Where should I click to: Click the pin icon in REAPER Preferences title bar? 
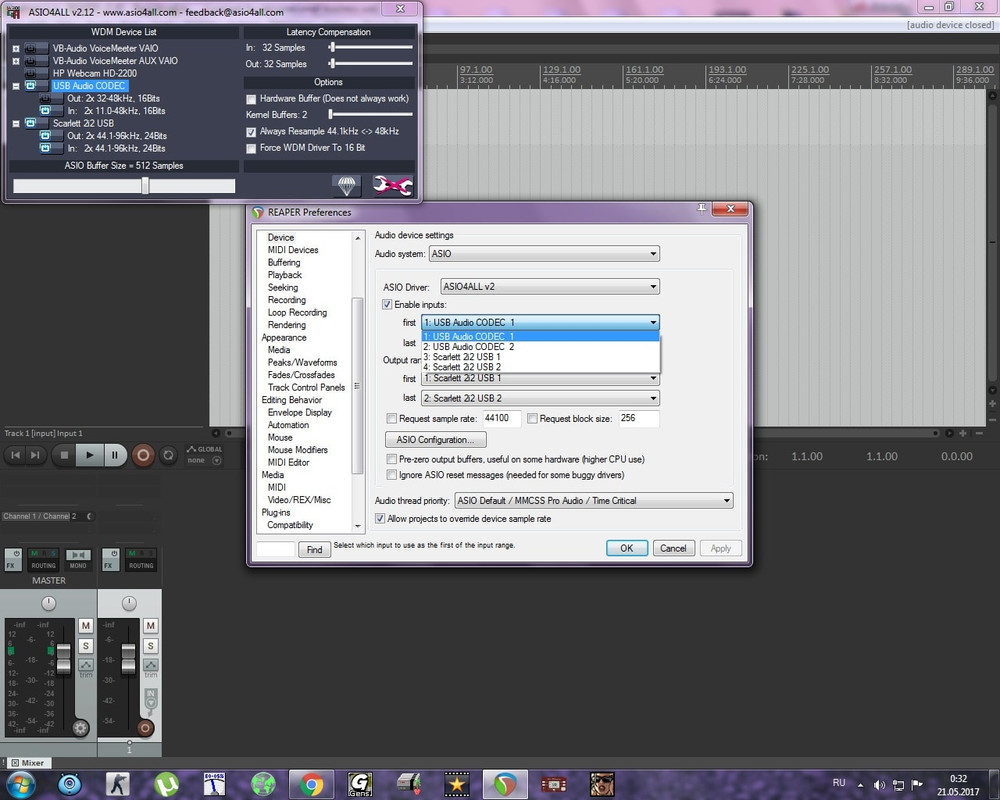tap(702, 209)
